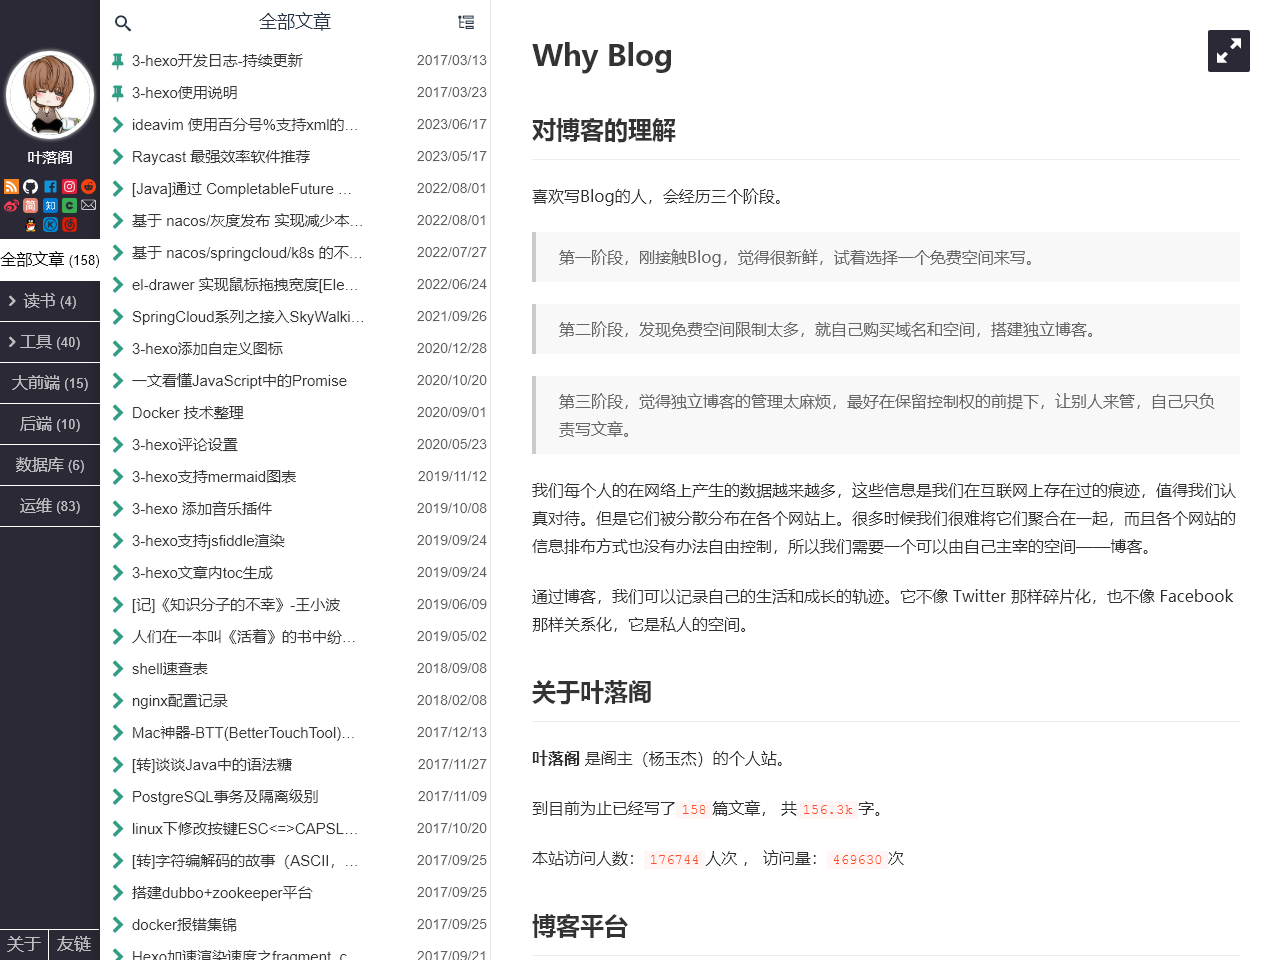Toggle fullscreen reading mode button

pyautogui.click(x=1229, y=51)
